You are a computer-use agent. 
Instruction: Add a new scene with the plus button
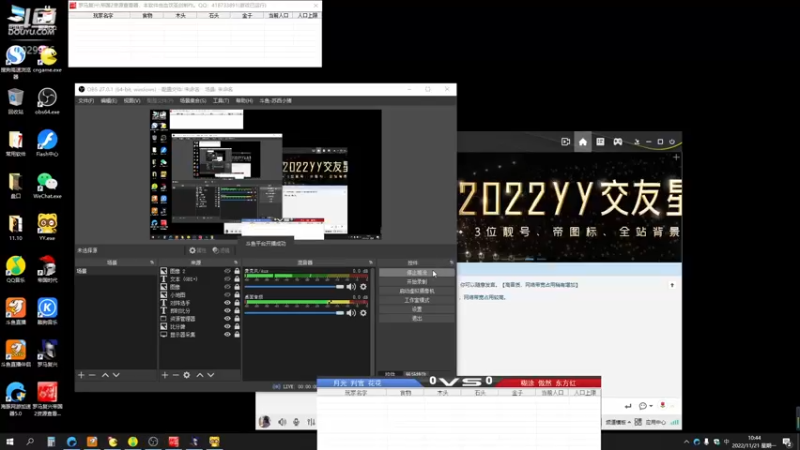pos(81,375)
